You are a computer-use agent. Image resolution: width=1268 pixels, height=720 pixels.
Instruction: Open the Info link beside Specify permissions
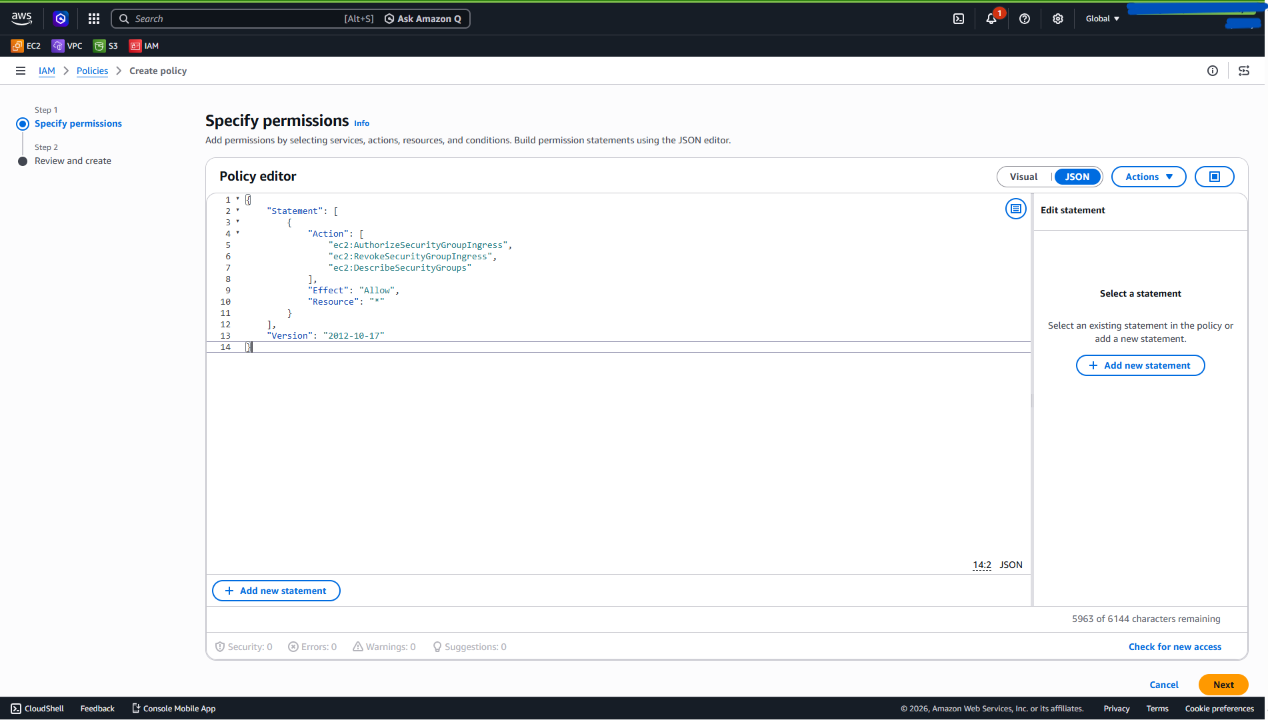pyautogui.click(x=361, y=123)
